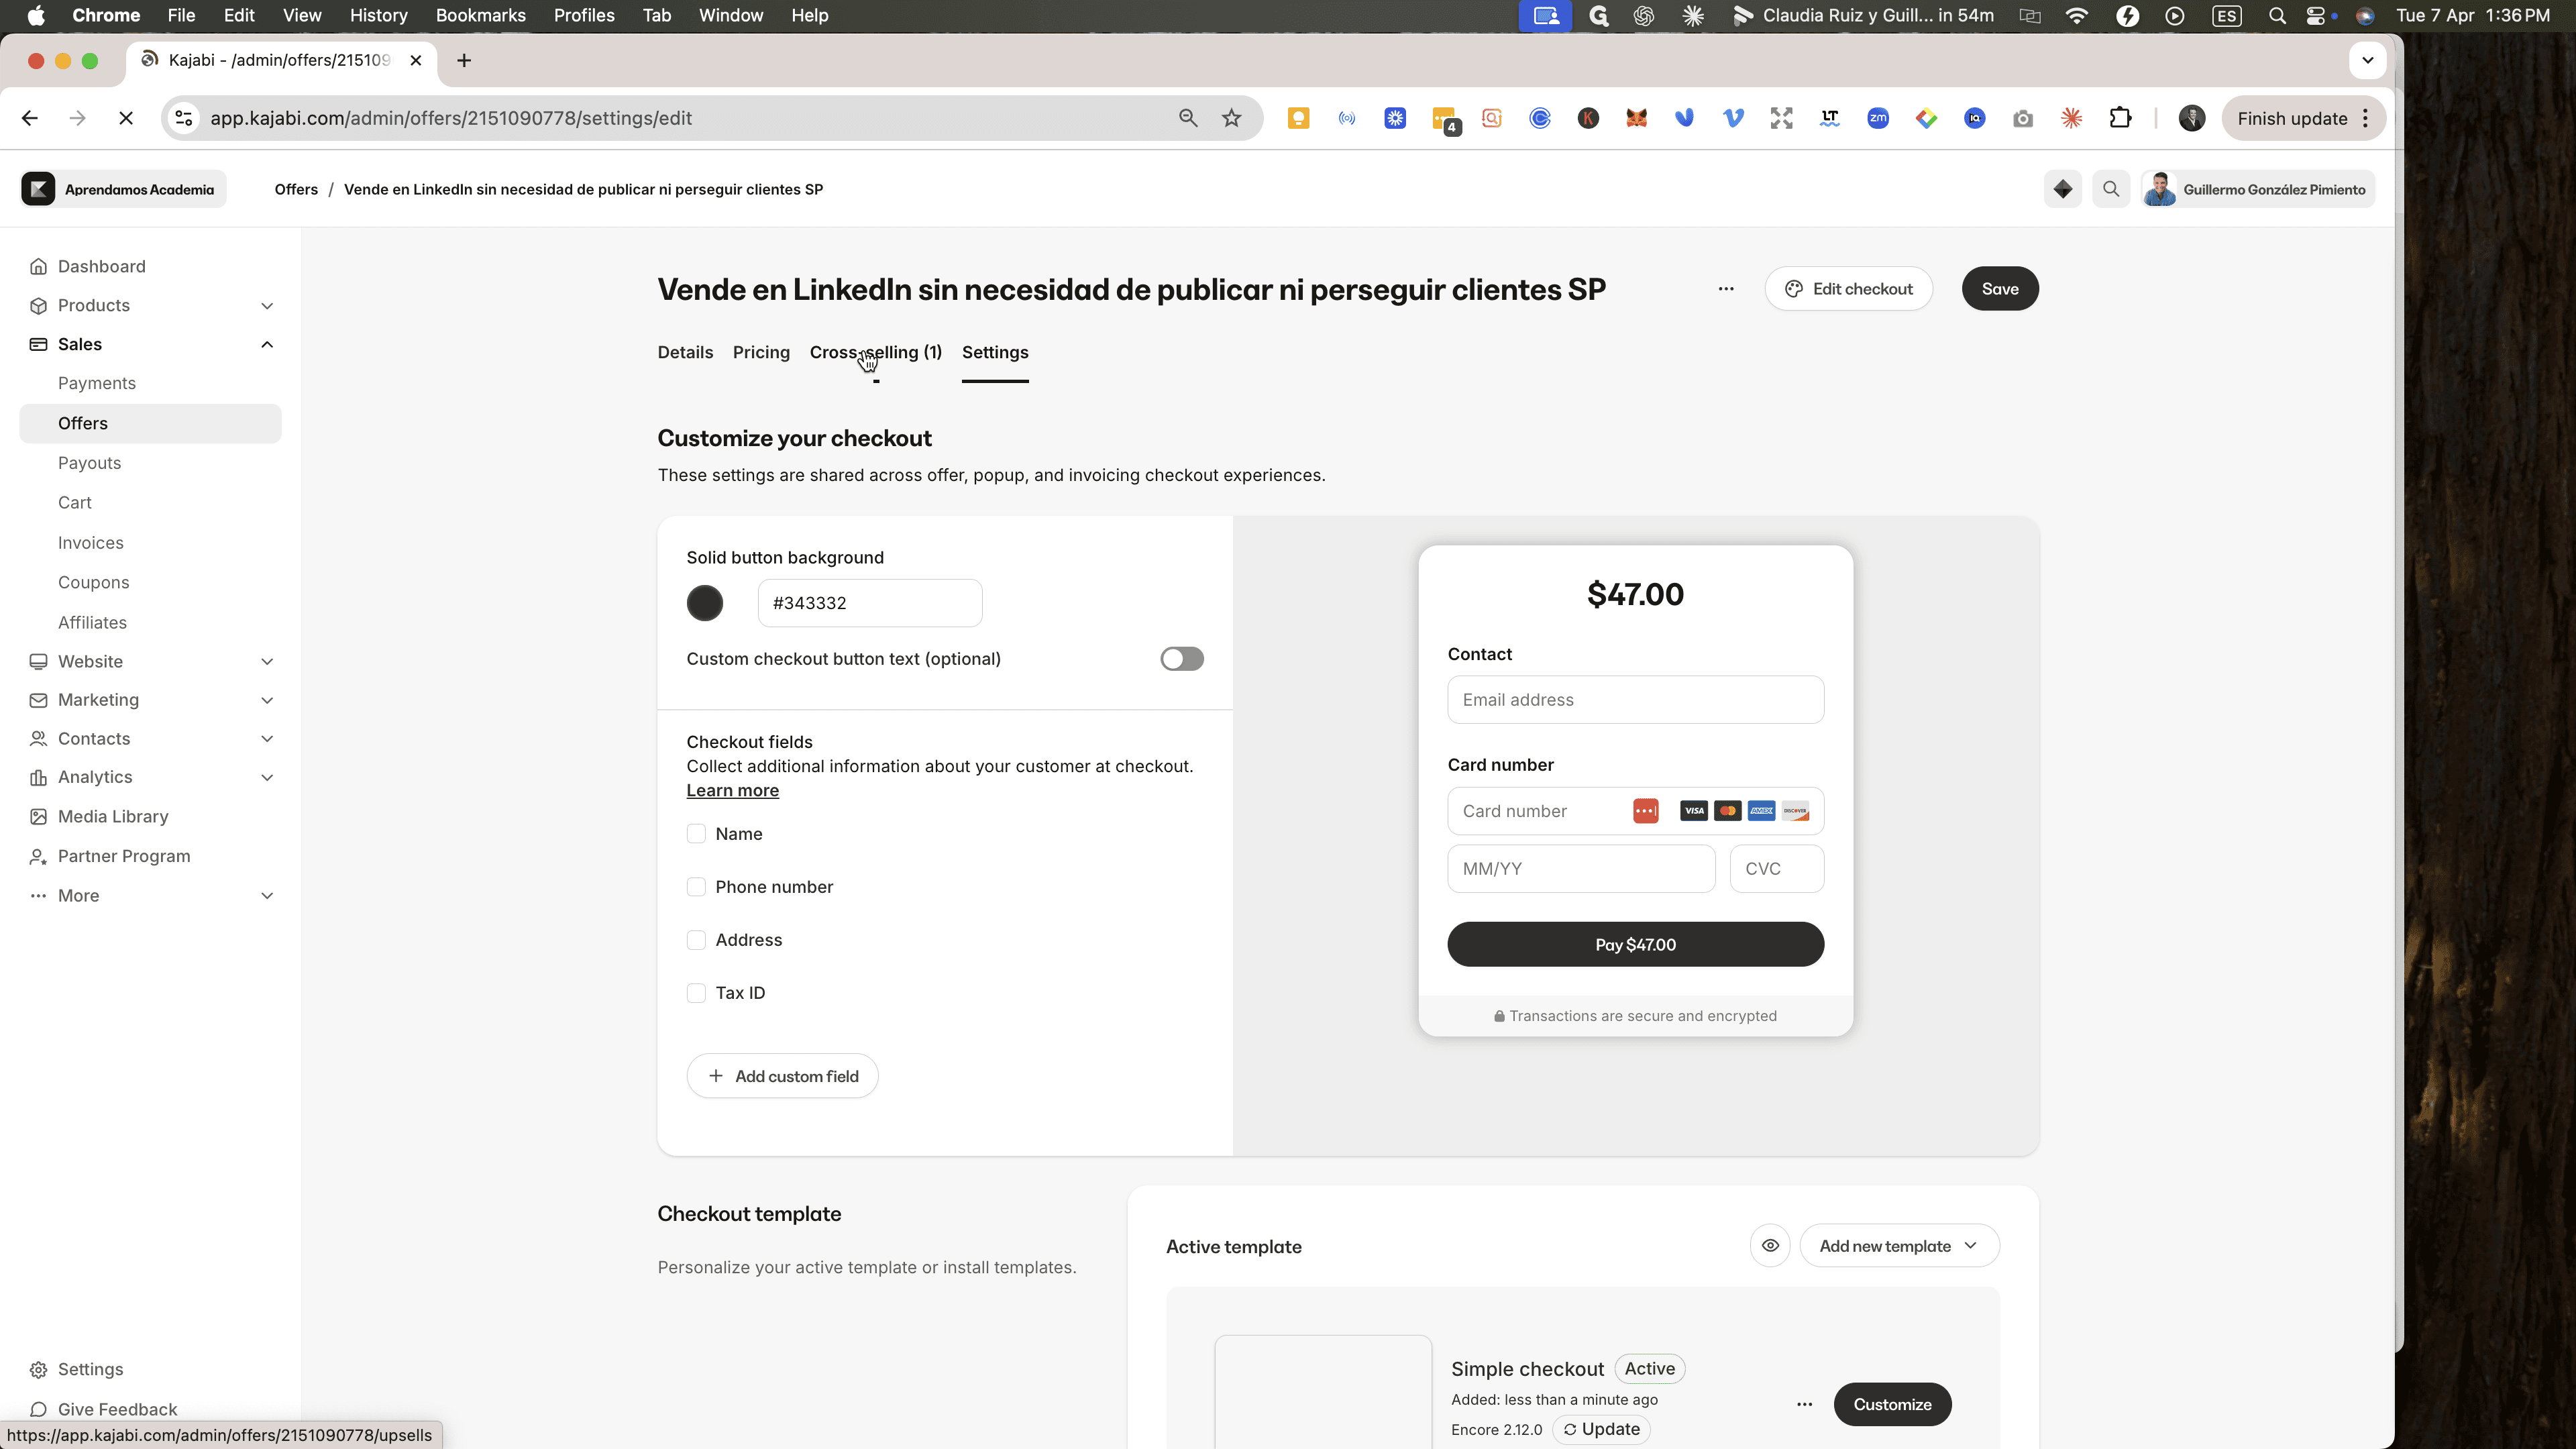Open Settings gear in bottom sidebar
Viewport: 2576px width, 1449px height.
coord(38,1369)
